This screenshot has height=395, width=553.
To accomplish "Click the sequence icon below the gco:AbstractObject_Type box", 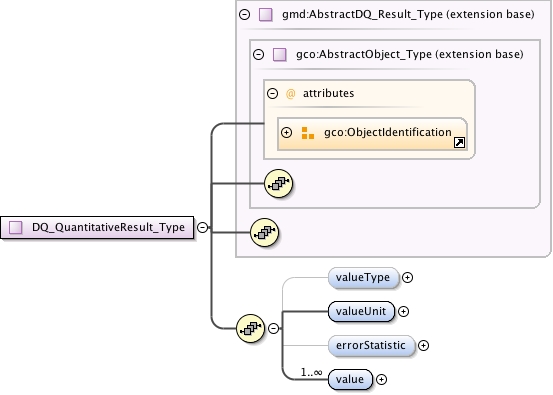I will click(x=264, y=232).
